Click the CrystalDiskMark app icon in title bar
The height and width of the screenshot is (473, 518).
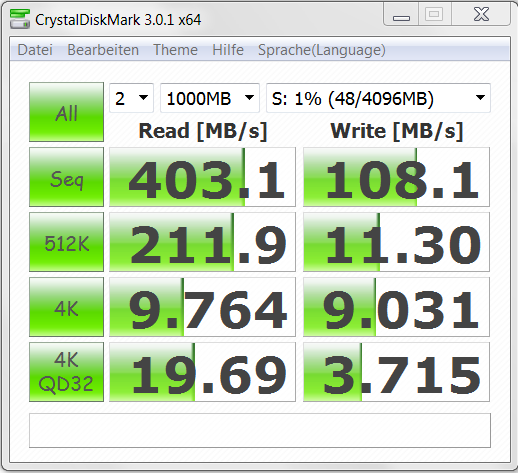pyautogui.click(x=20, y=19)
